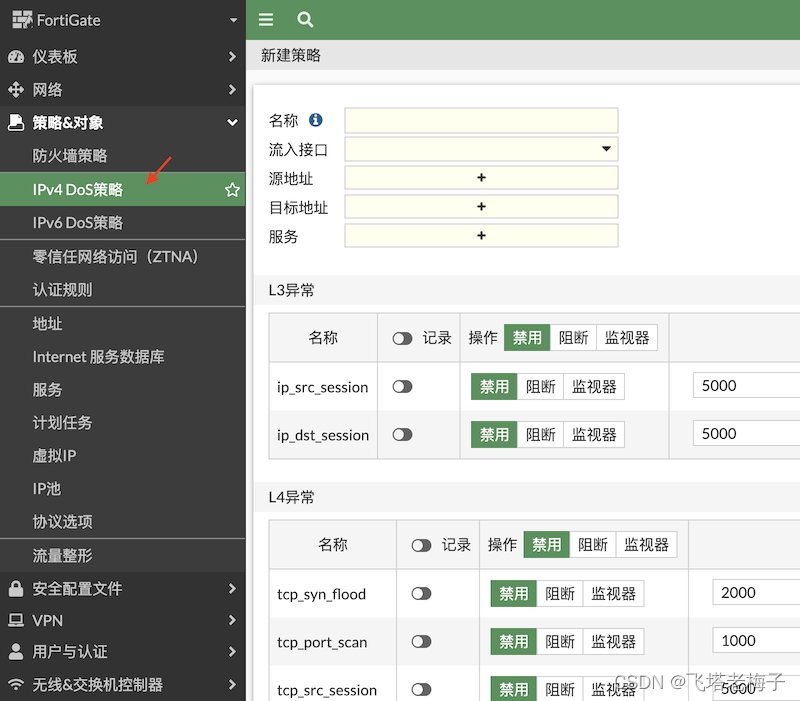Set tcp_syn_flood action to 阻断

[560, 593]
